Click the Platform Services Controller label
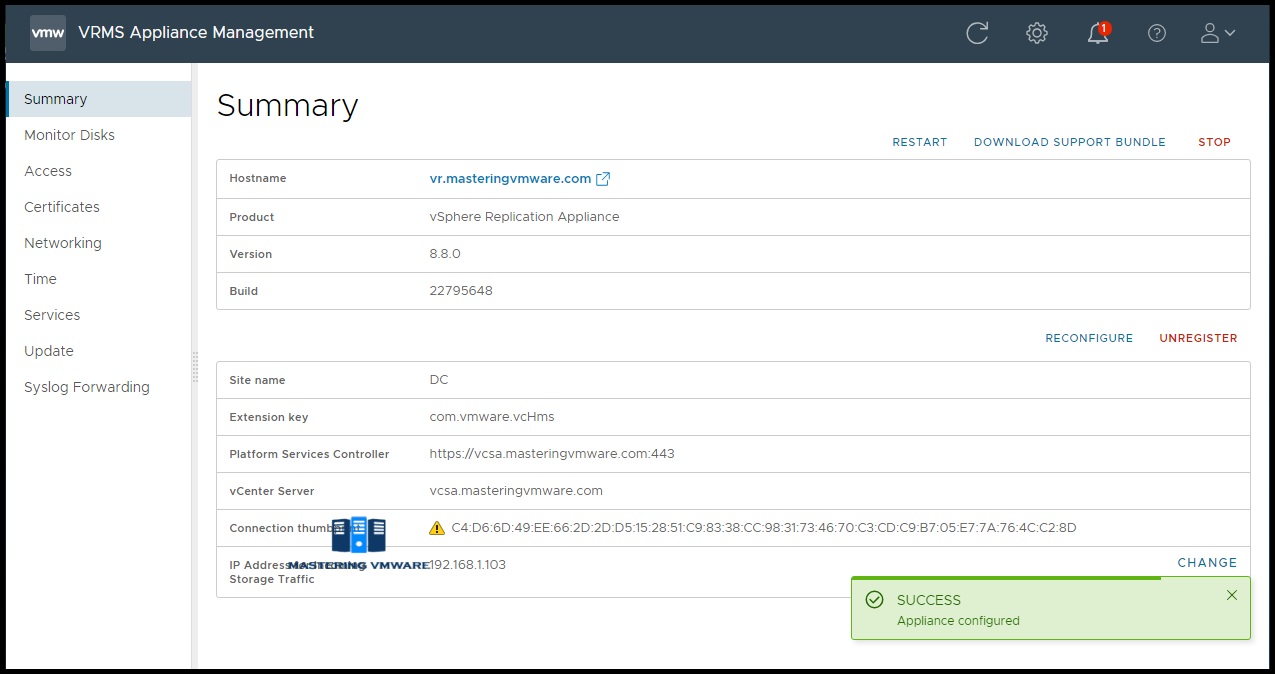 [309, 454]
